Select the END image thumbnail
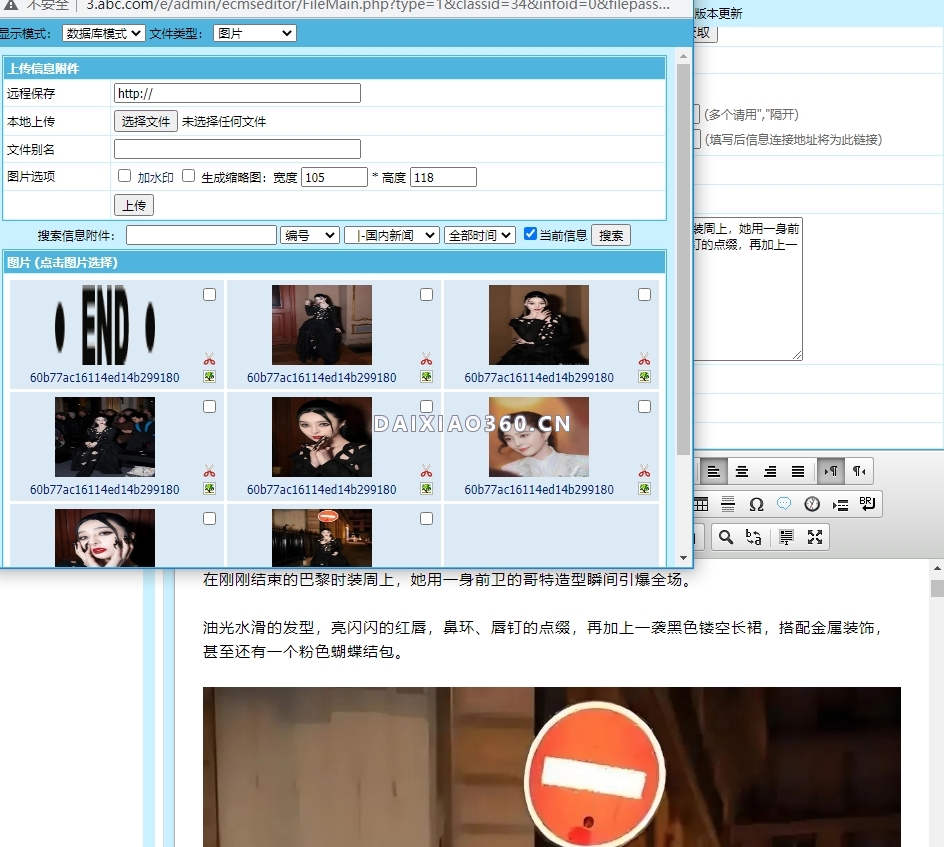This screenshot has height=847, width=944. (105, 325)
